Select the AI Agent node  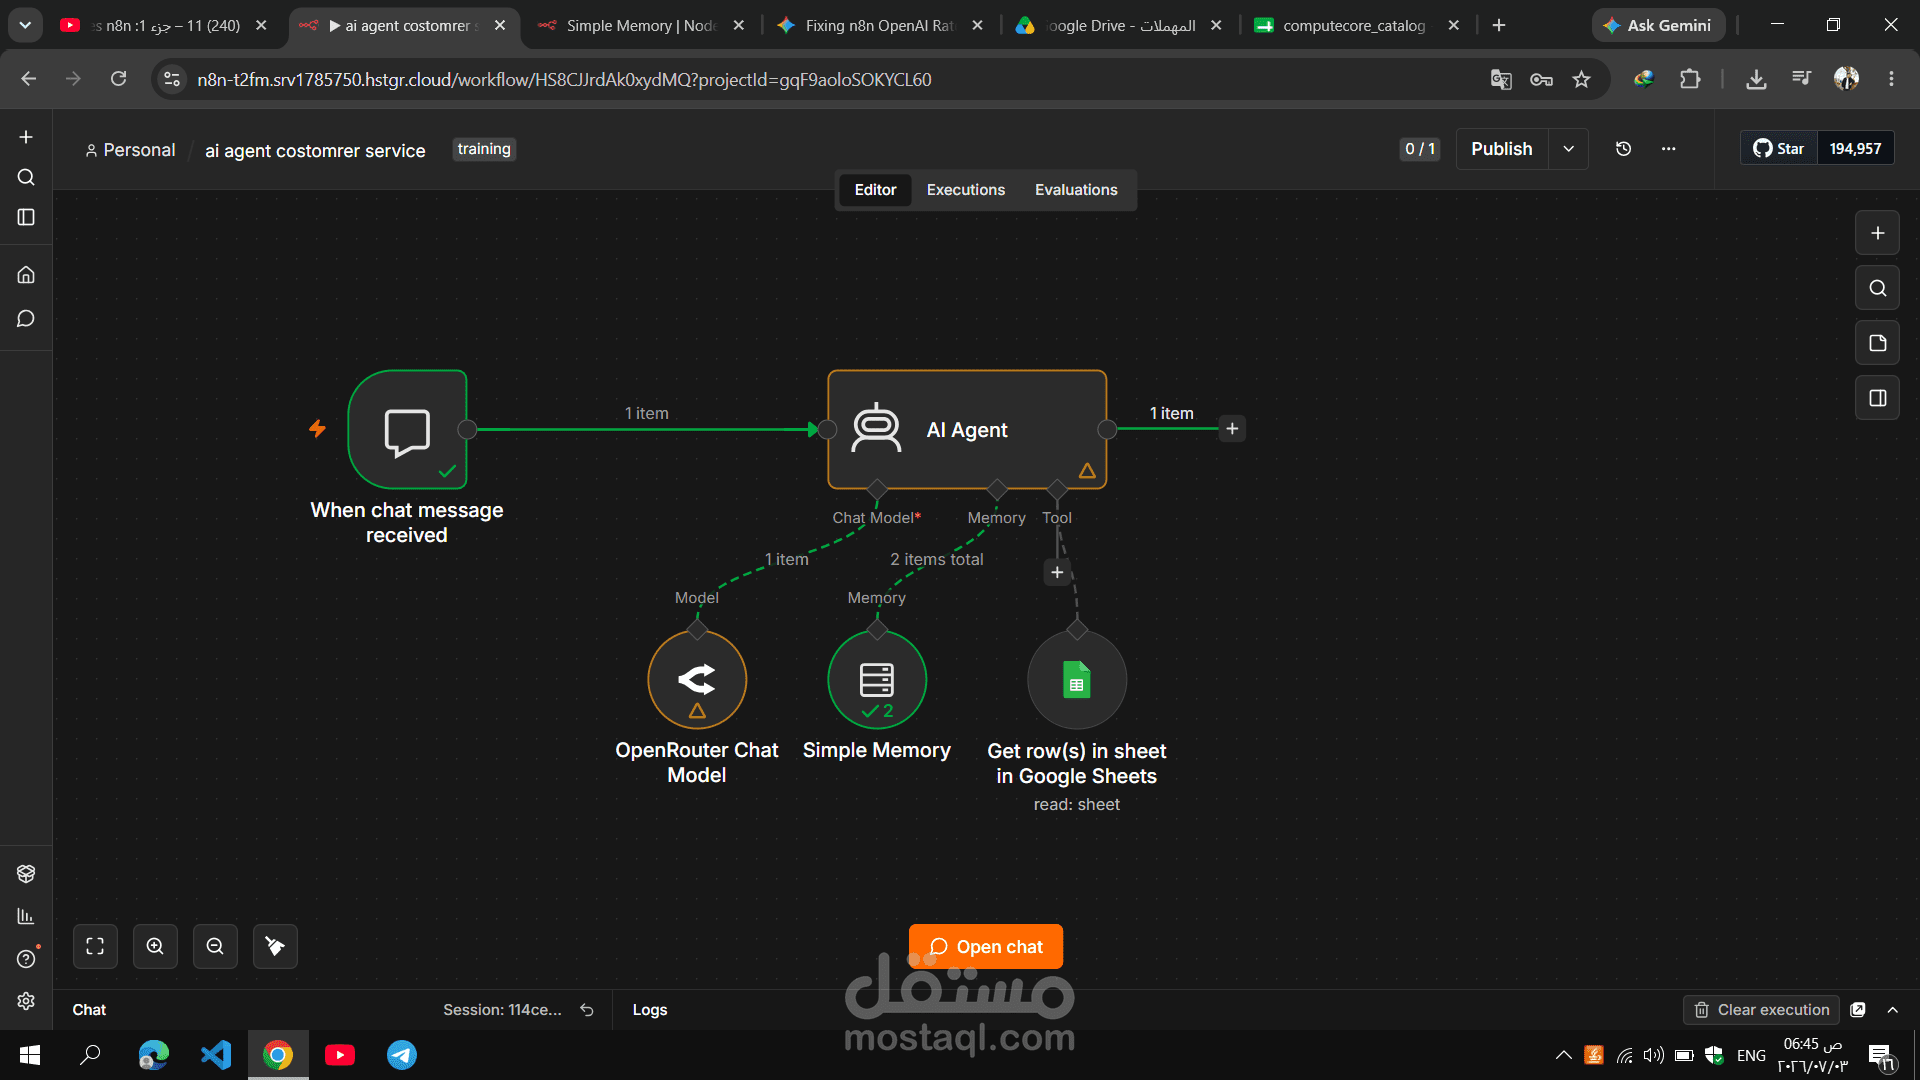[967, 430]
